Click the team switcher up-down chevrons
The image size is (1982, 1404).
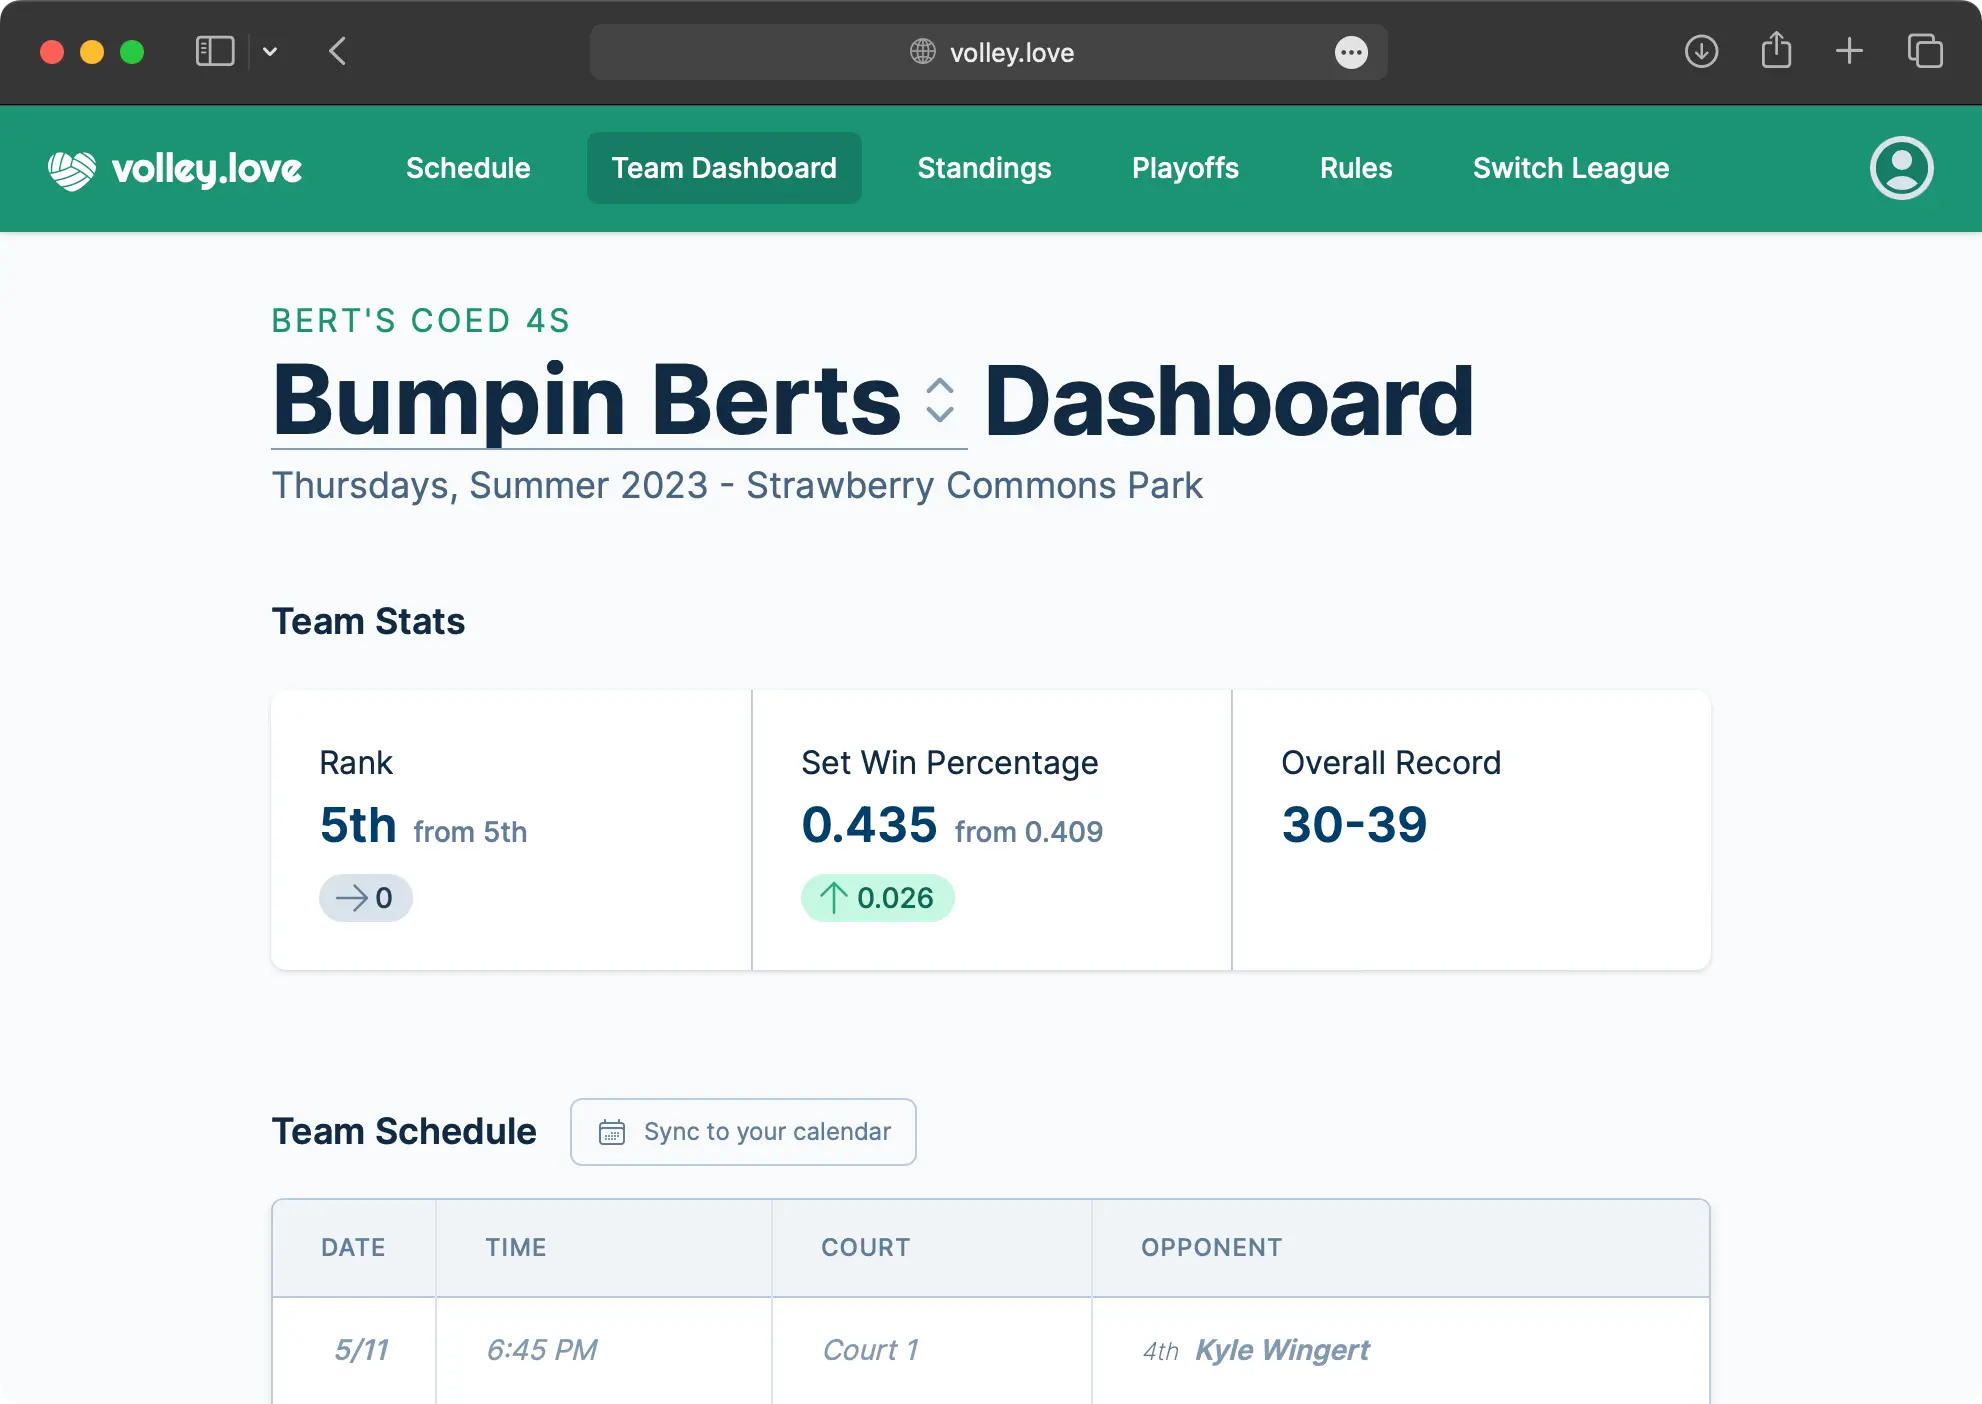(x=939, y=401)
